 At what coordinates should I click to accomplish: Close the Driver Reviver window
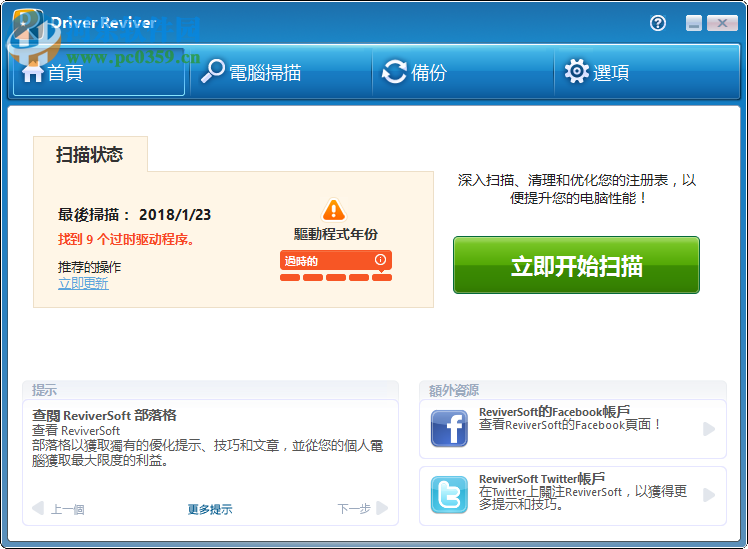point(722,23)
